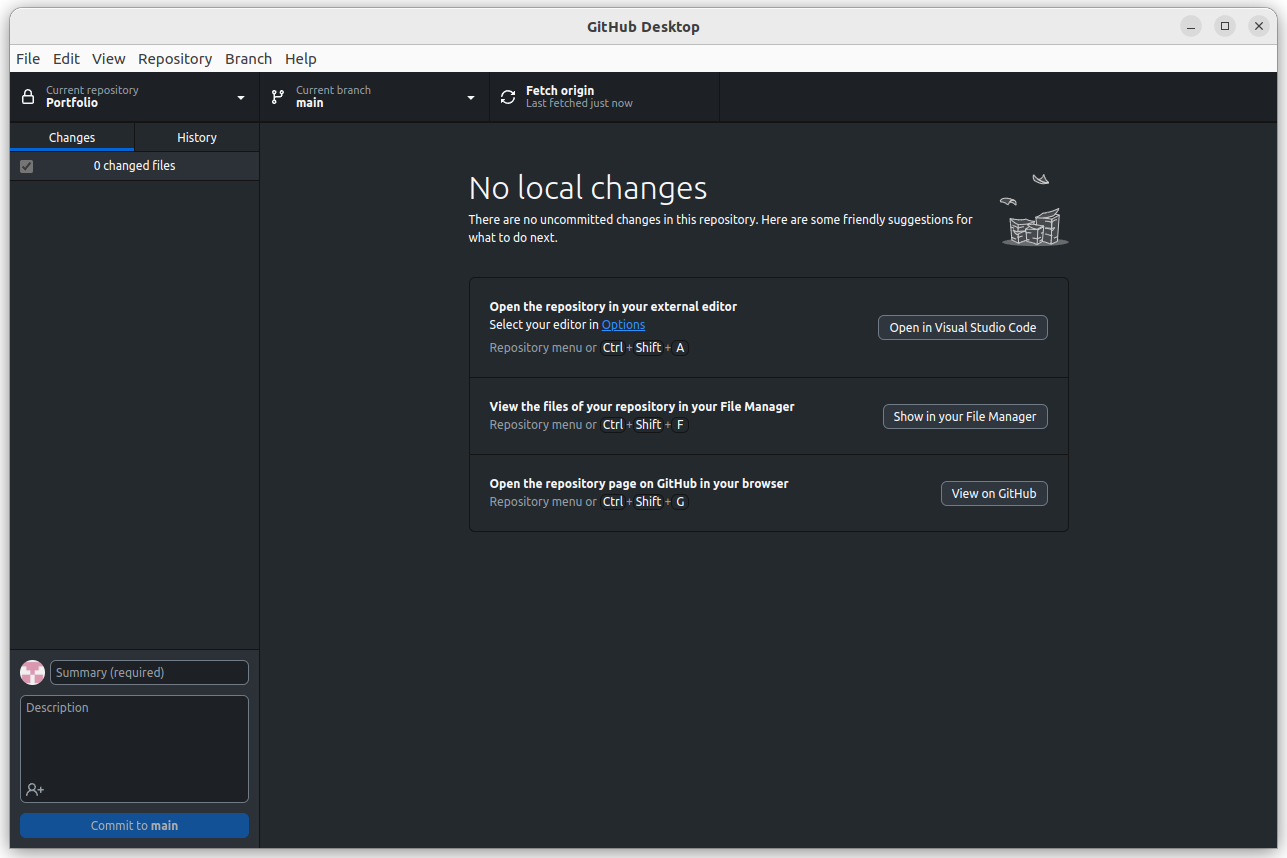The width and height of the screenshot is (1287, 858).
Task: Switch to the Changes tab
Action: [x=72, y=137]
